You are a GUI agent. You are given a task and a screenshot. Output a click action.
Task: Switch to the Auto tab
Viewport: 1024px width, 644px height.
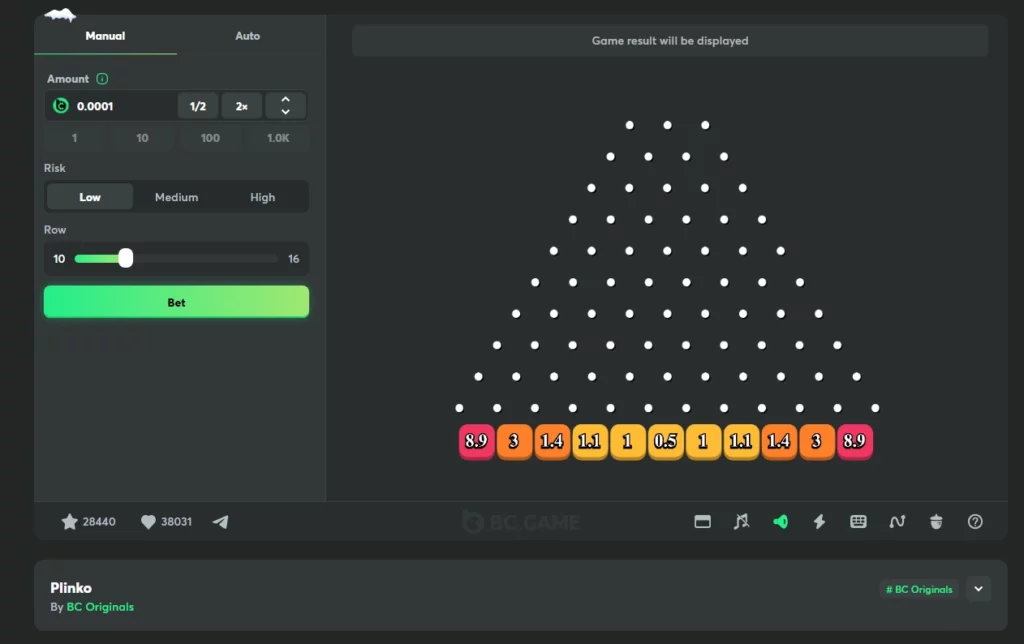coord(247,36)
